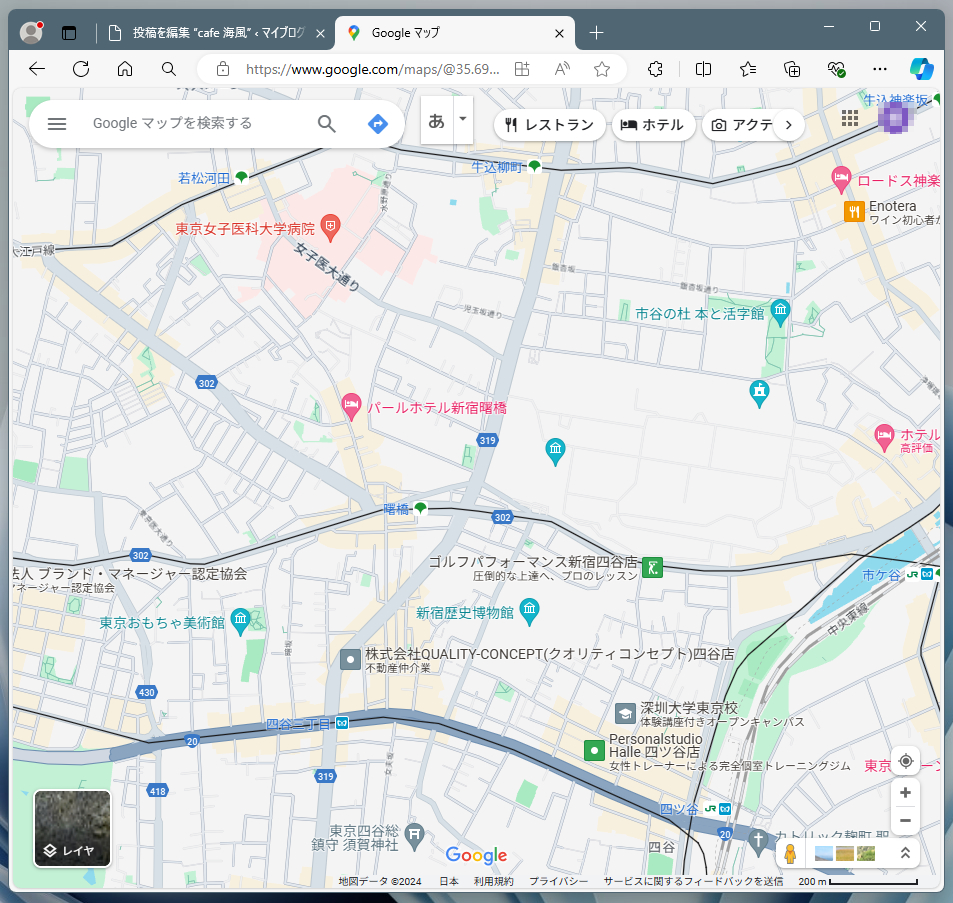
Task: Open the Google apps grid
Action: (x=850, y=118)
